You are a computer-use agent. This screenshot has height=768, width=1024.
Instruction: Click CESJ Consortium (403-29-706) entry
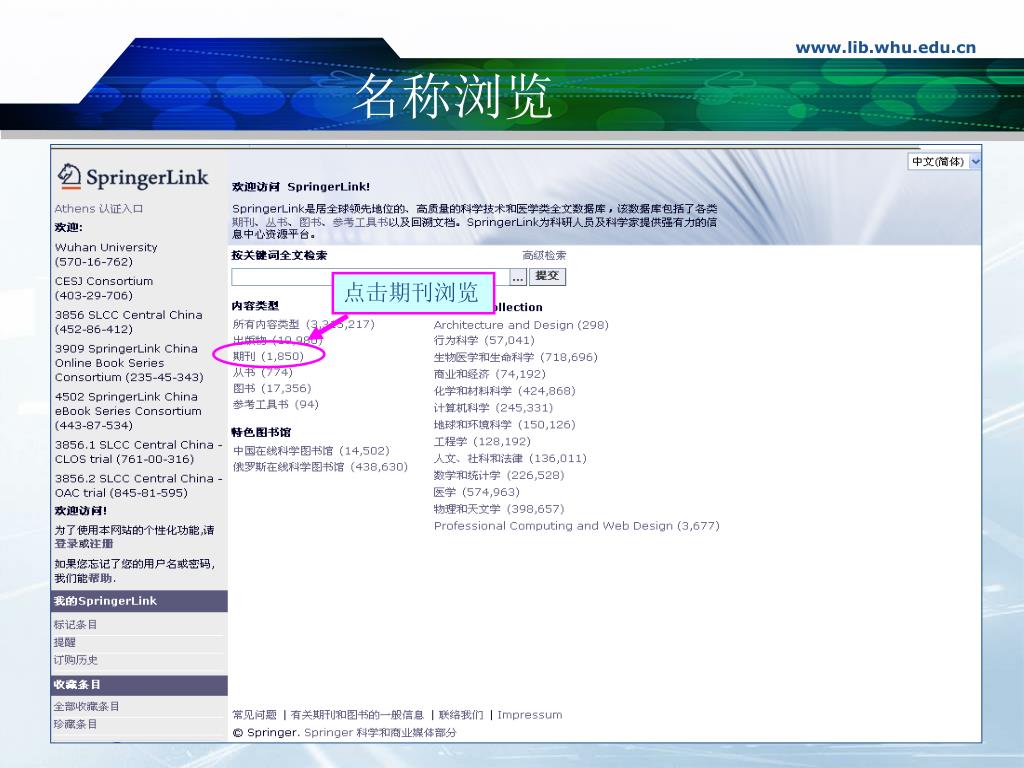click(x=104, y=288)
